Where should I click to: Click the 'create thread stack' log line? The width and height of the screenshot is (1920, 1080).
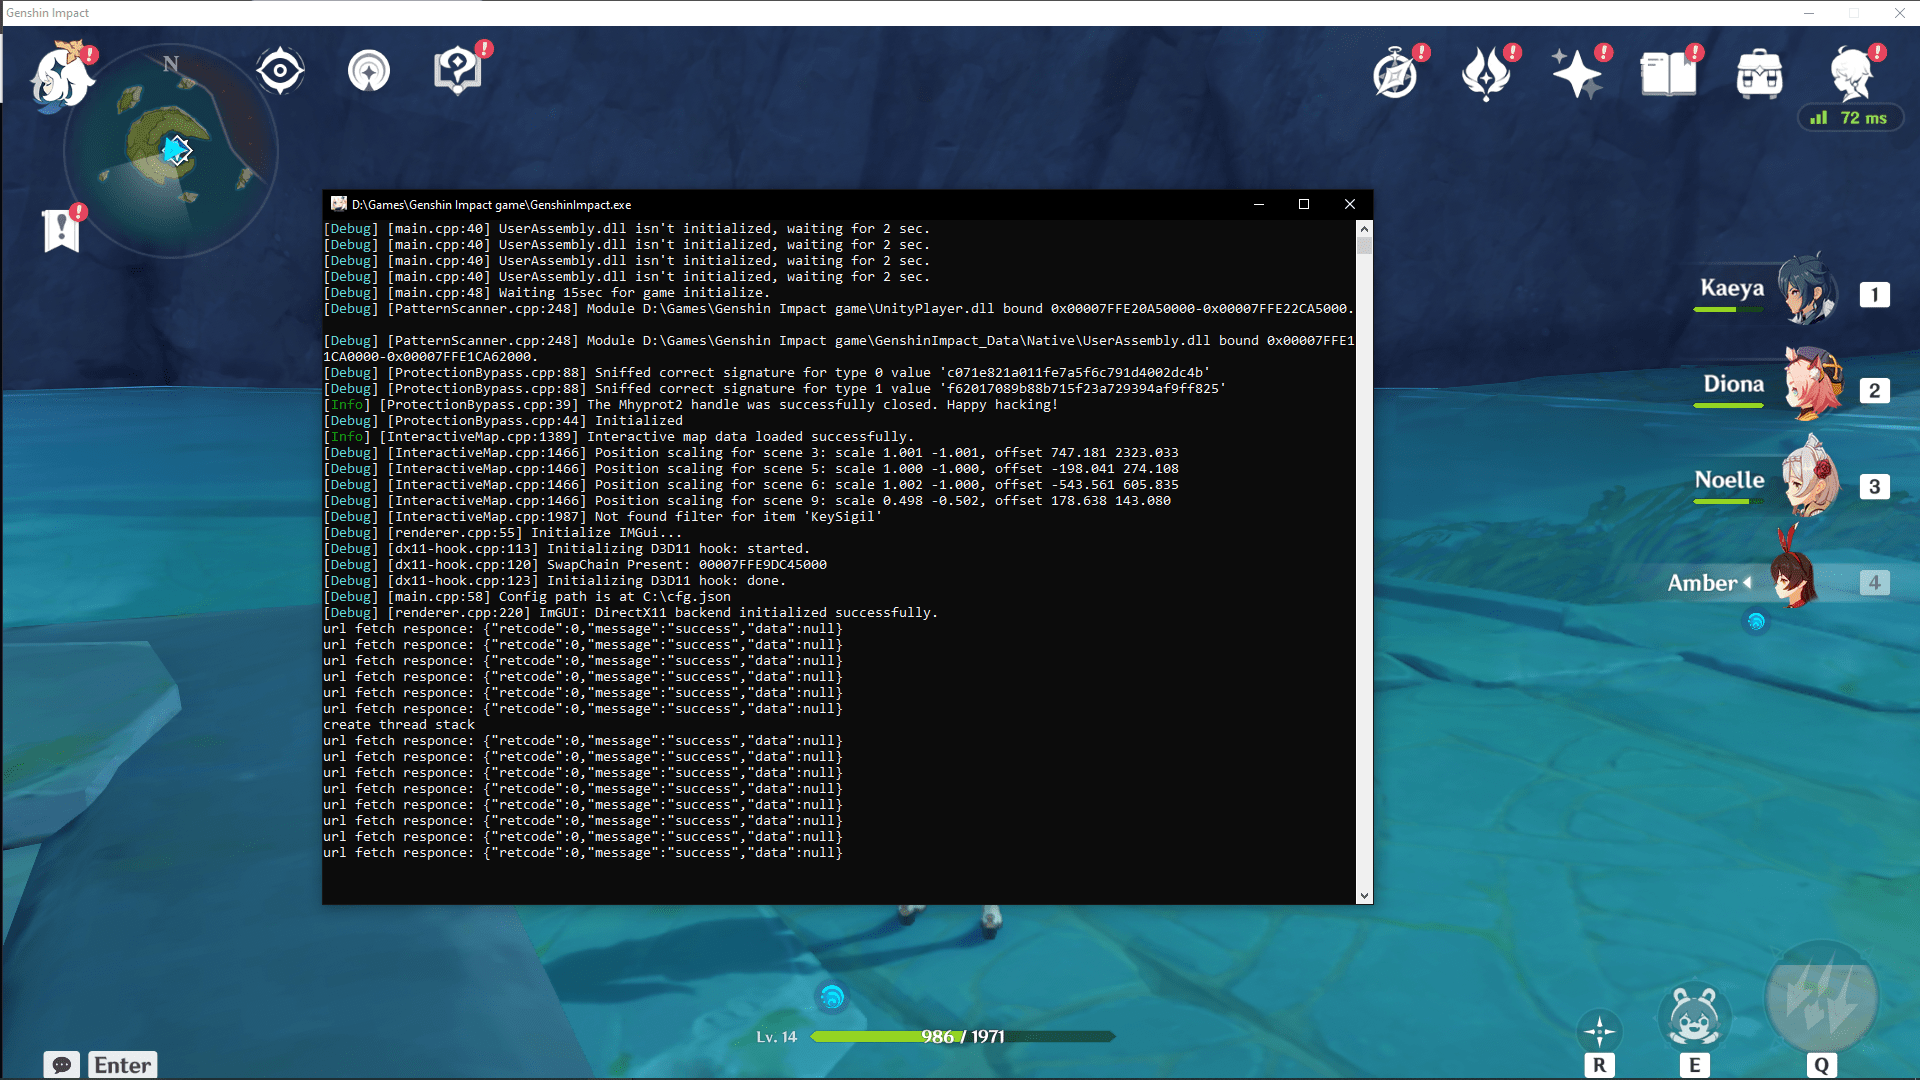tap(399, 725)
